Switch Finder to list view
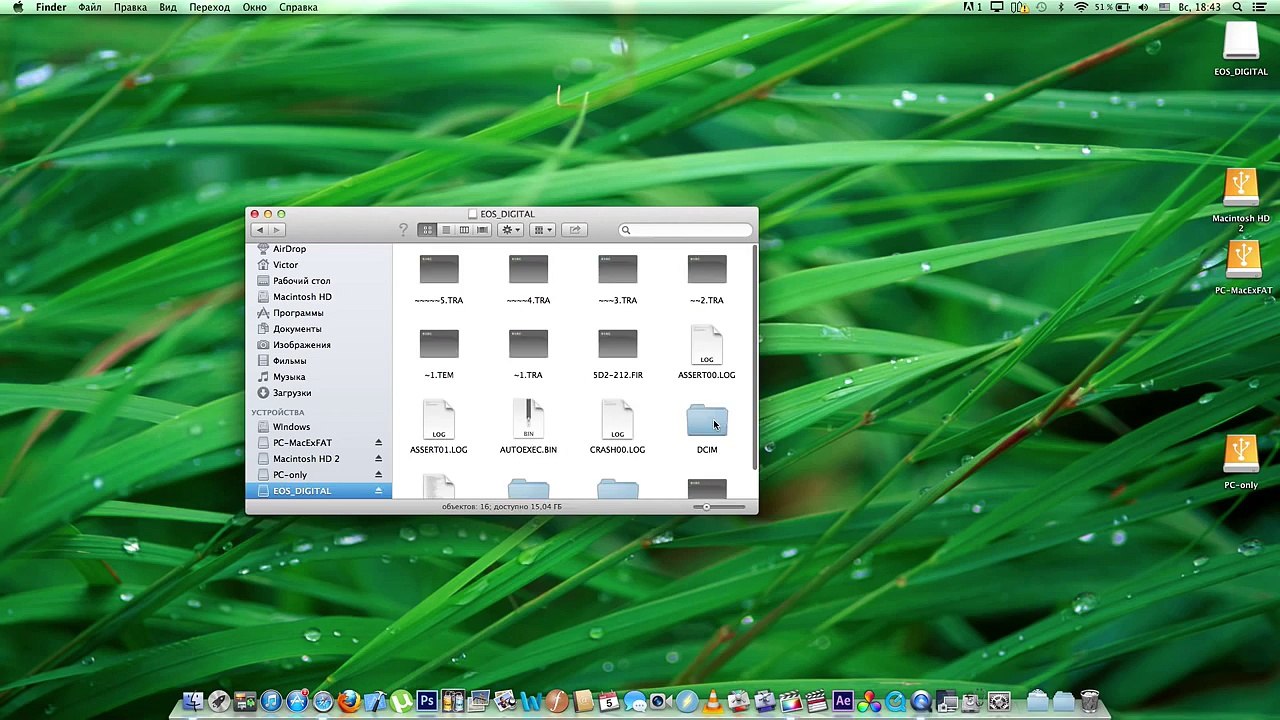The height and width of the screenshot is (720, 1280). 446,230
